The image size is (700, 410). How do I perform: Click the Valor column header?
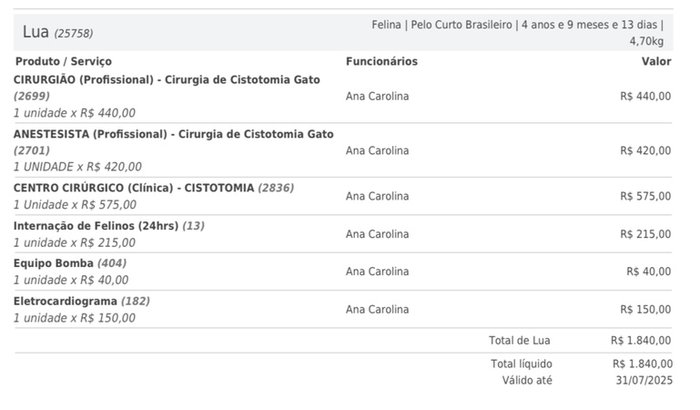tap(656, 61)
